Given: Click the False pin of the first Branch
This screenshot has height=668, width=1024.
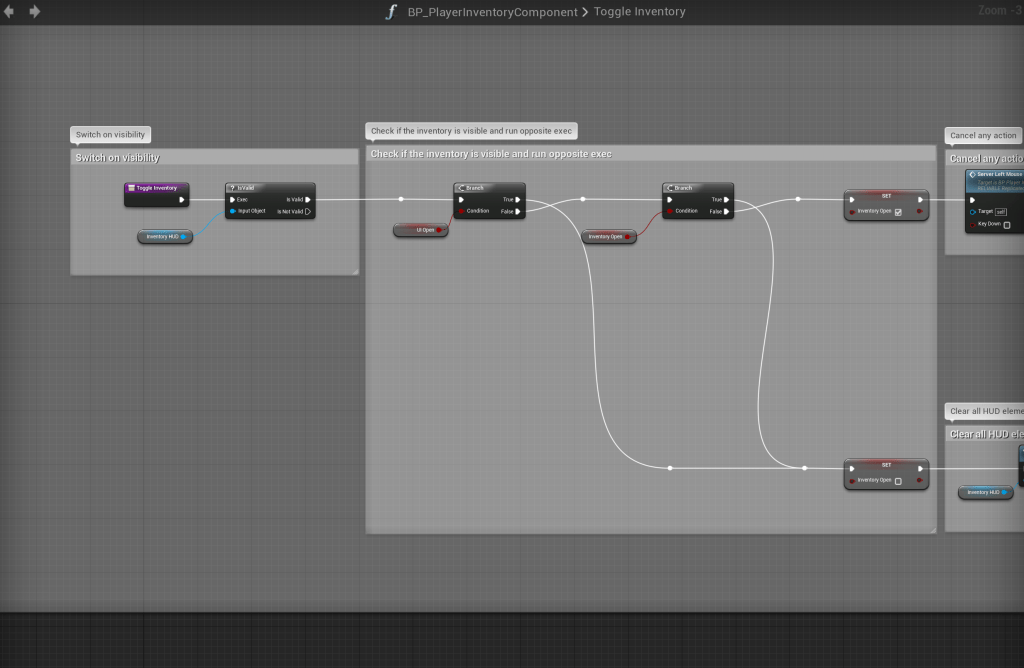Looking at the screenshot, I should (517, 211).
